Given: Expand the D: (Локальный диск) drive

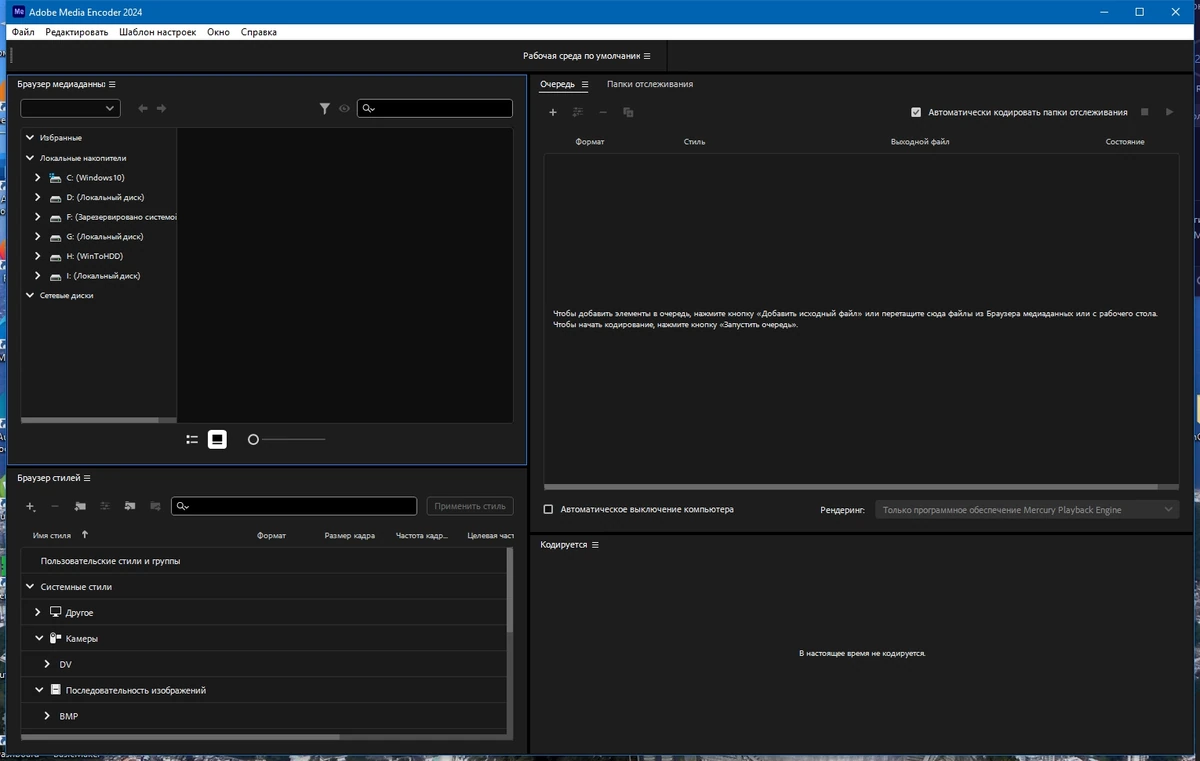Looking at the screenshot, I should click(x=37, y=197).
